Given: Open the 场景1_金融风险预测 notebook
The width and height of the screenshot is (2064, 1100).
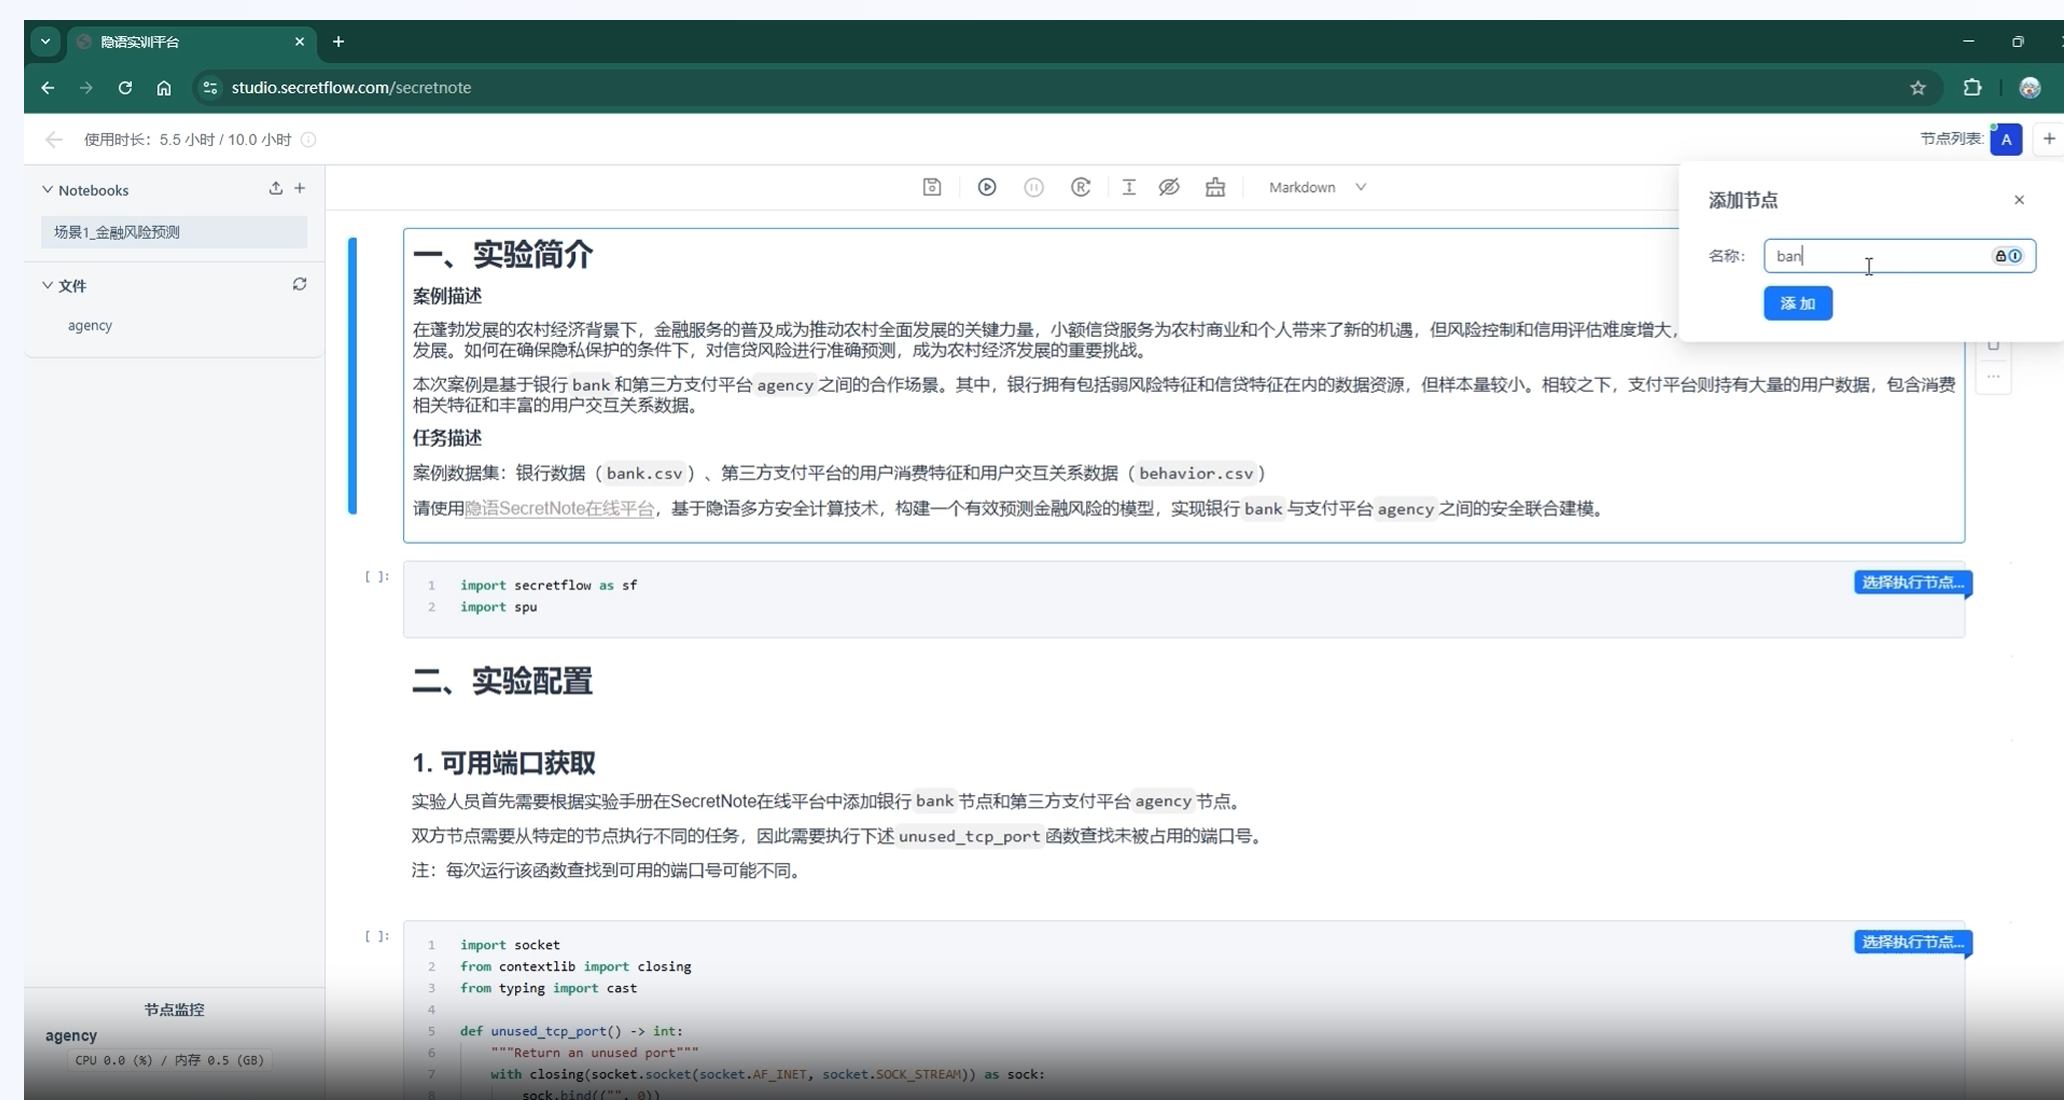Looking at the screenshot, I should coord(116,231).
